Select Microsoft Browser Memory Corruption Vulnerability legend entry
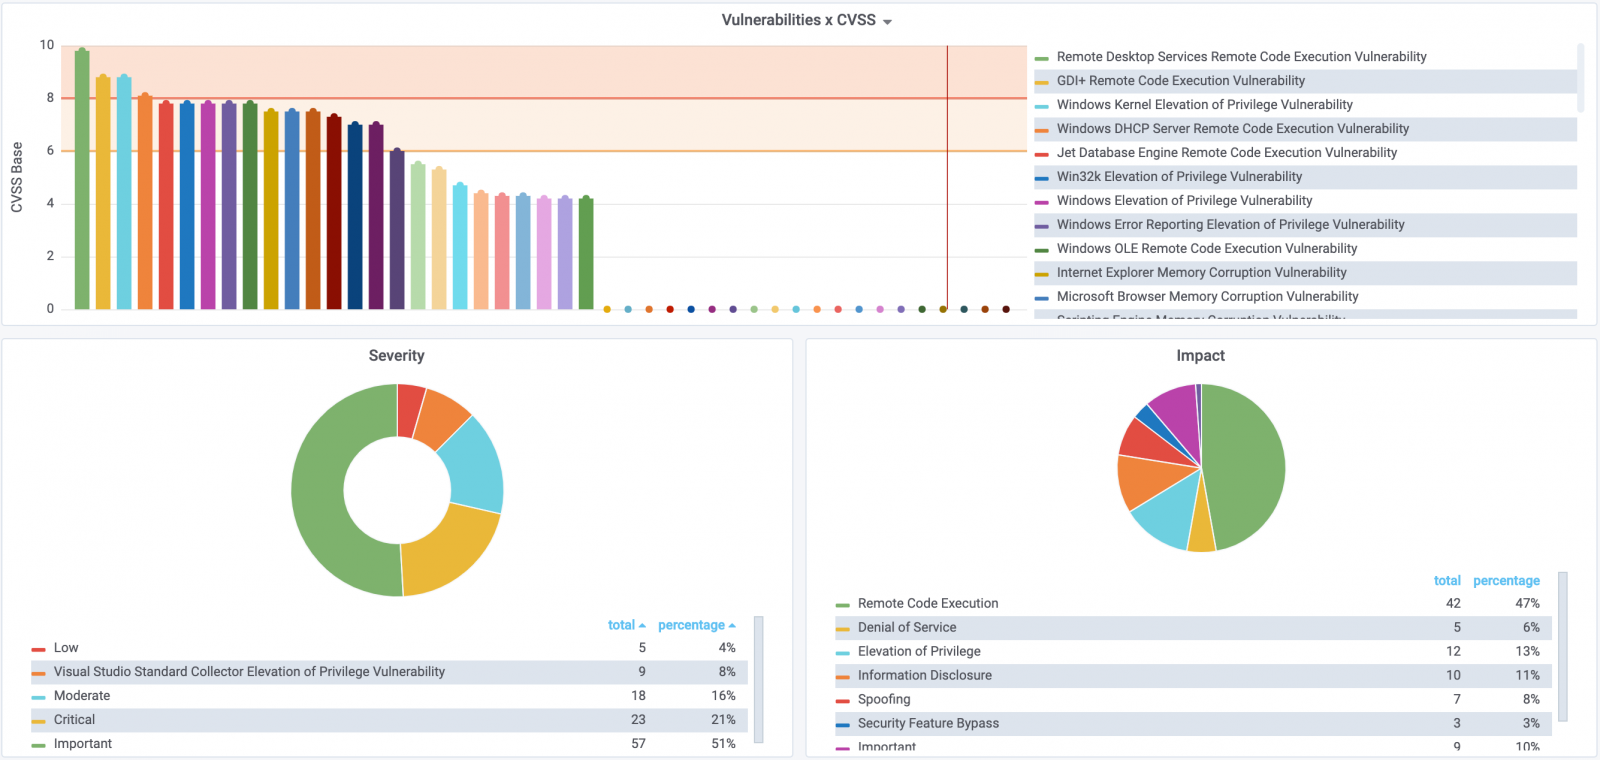 pos(1207,297)
